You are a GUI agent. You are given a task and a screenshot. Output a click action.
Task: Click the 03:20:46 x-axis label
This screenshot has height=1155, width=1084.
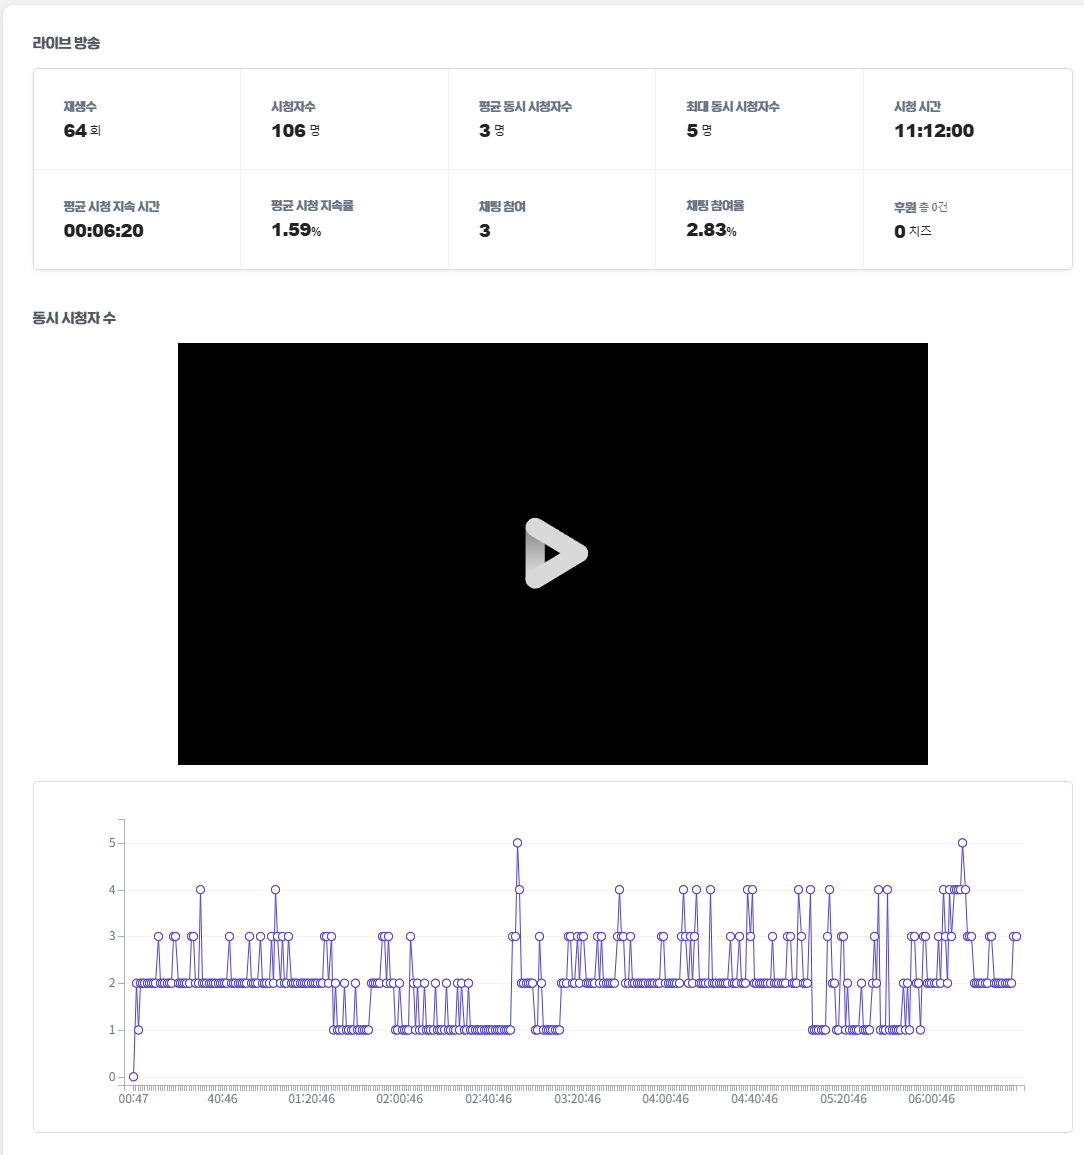(x=577, y=1099)
